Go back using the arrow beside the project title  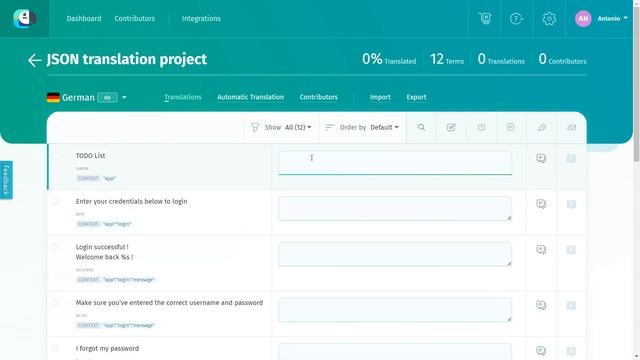pyautogui.click(x=35, y=60)
